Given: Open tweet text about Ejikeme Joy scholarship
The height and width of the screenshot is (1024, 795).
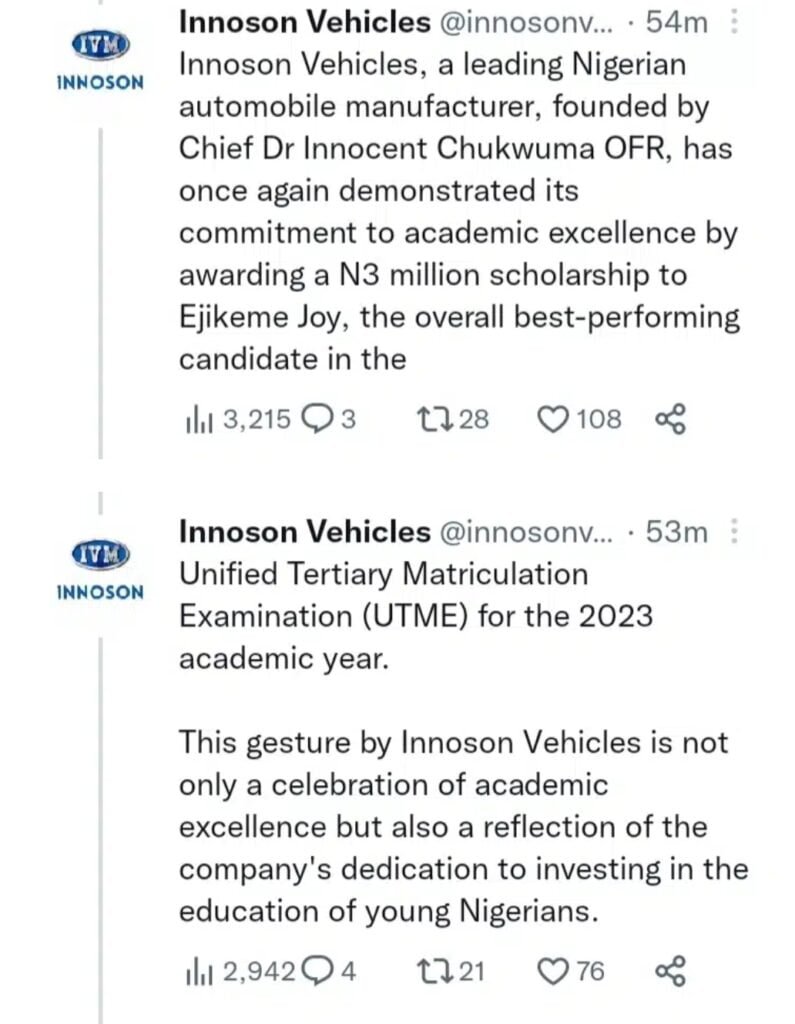Looking at the screenshot, I should tap(458, 212).
